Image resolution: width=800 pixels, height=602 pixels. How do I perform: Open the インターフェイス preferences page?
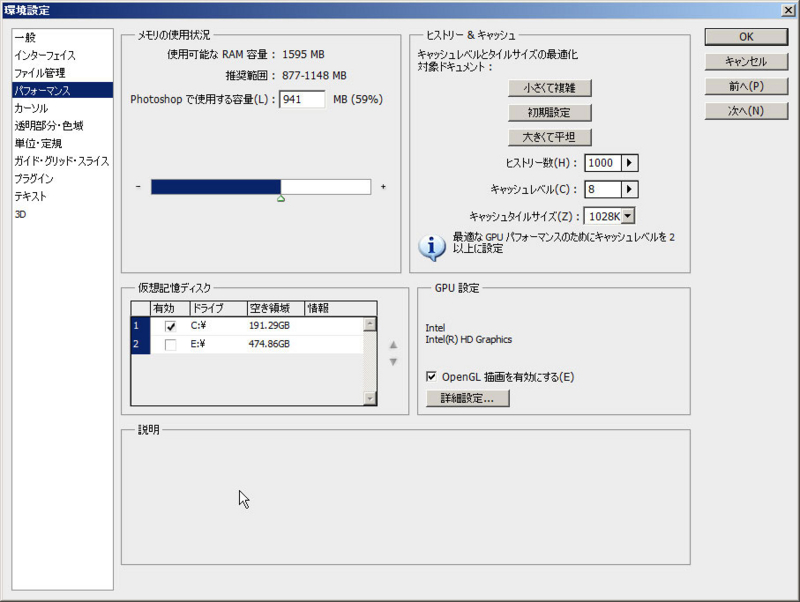click(62, 55)
